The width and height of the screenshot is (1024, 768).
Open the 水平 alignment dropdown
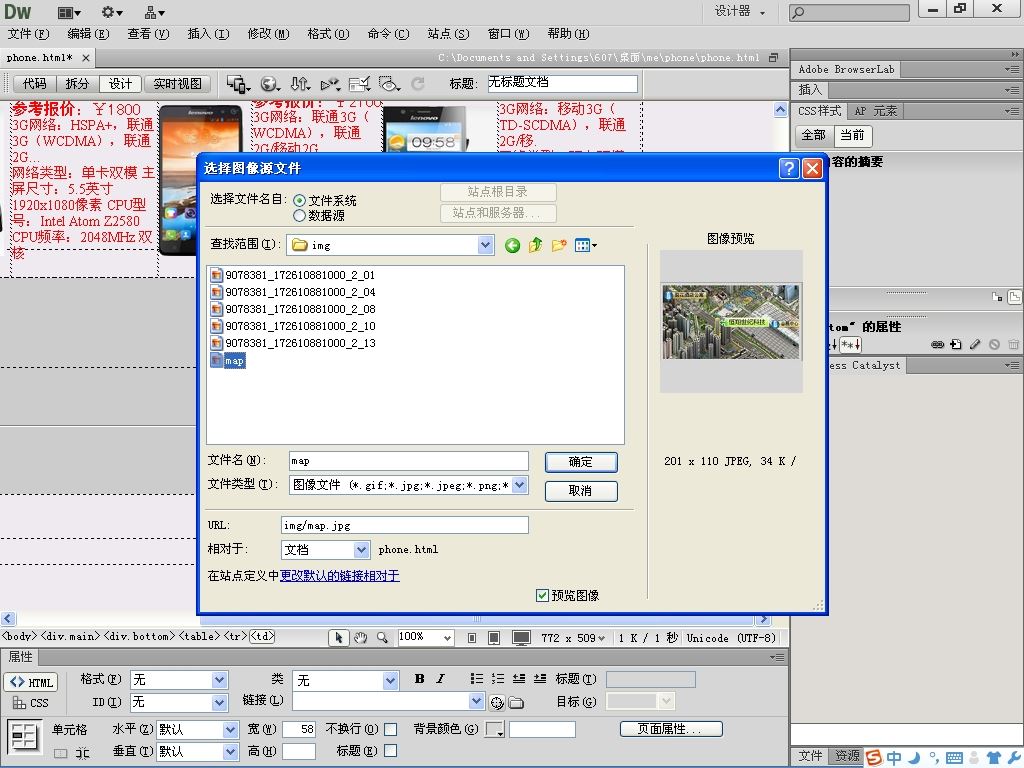click(231, 729)
